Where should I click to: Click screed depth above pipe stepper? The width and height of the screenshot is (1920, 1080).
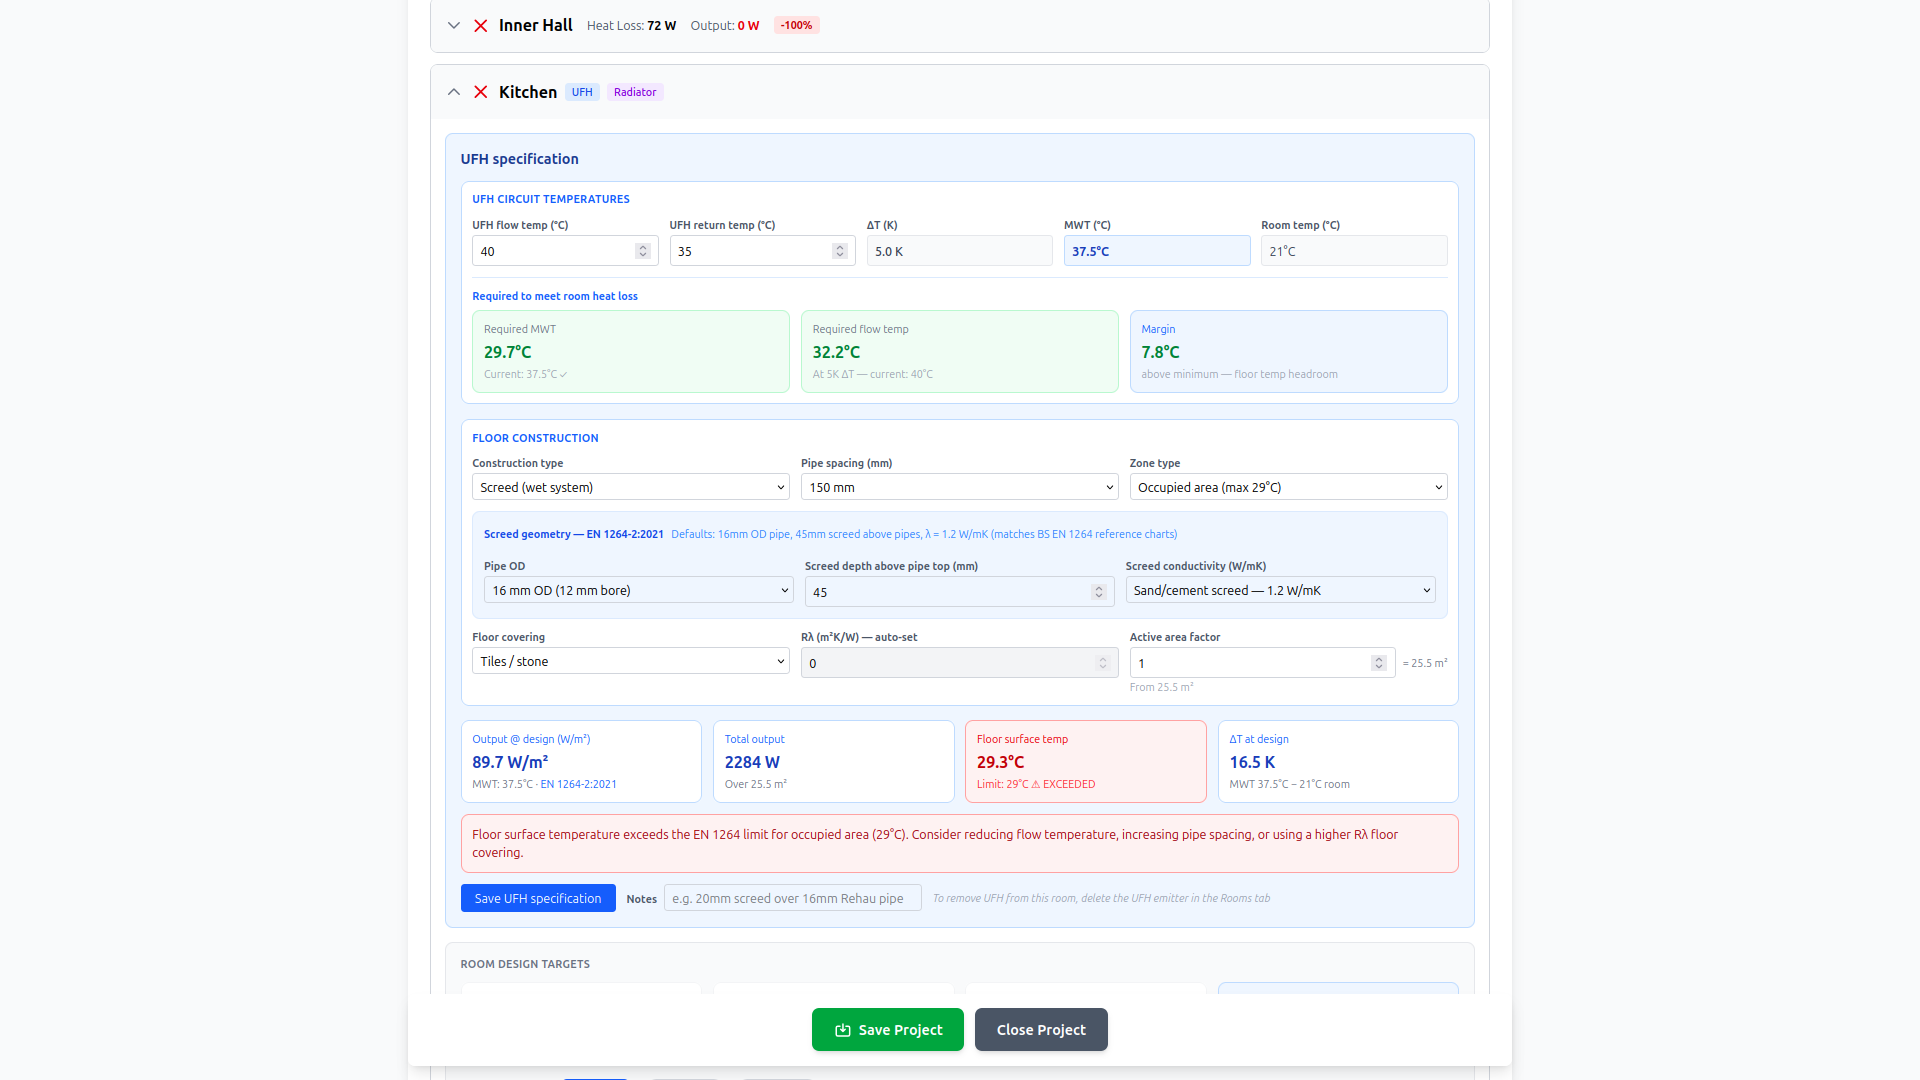click(1098, 592)
